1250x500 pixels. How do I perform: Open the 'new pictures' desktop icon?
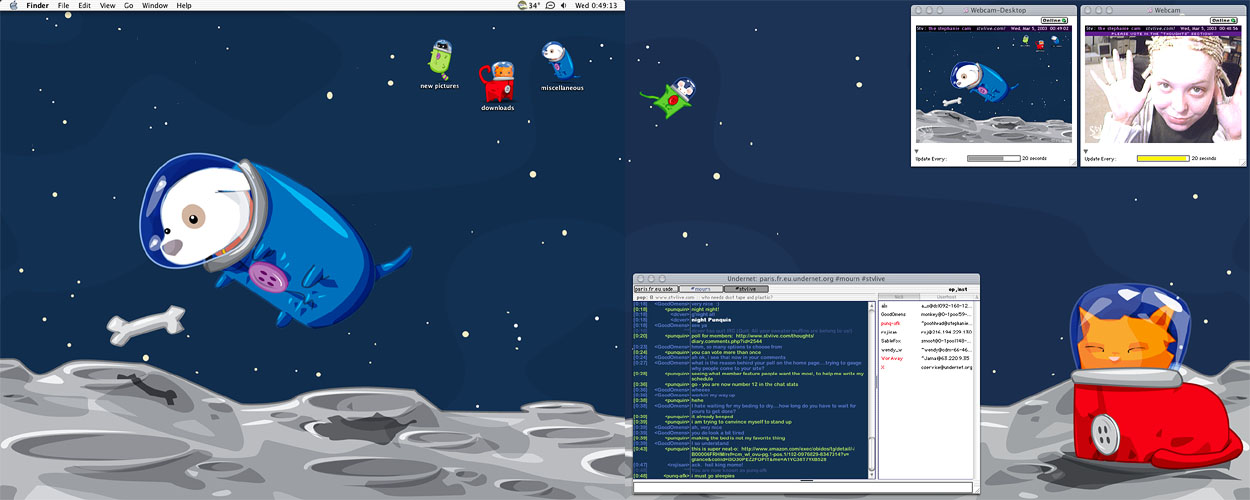coord(440,60)
